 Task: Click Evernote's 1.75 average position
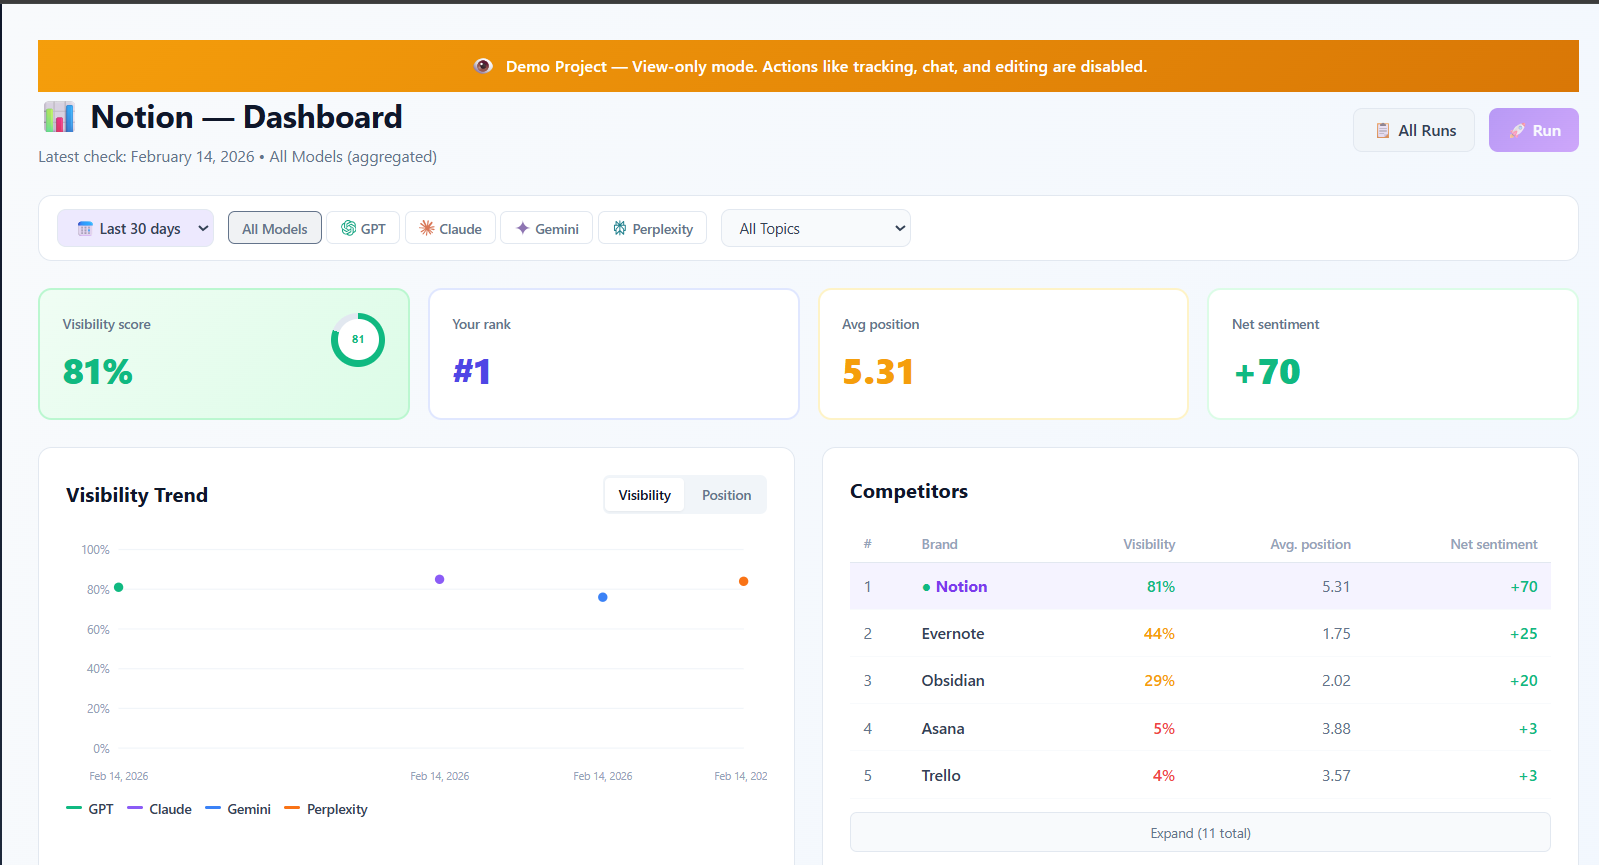1336,634
